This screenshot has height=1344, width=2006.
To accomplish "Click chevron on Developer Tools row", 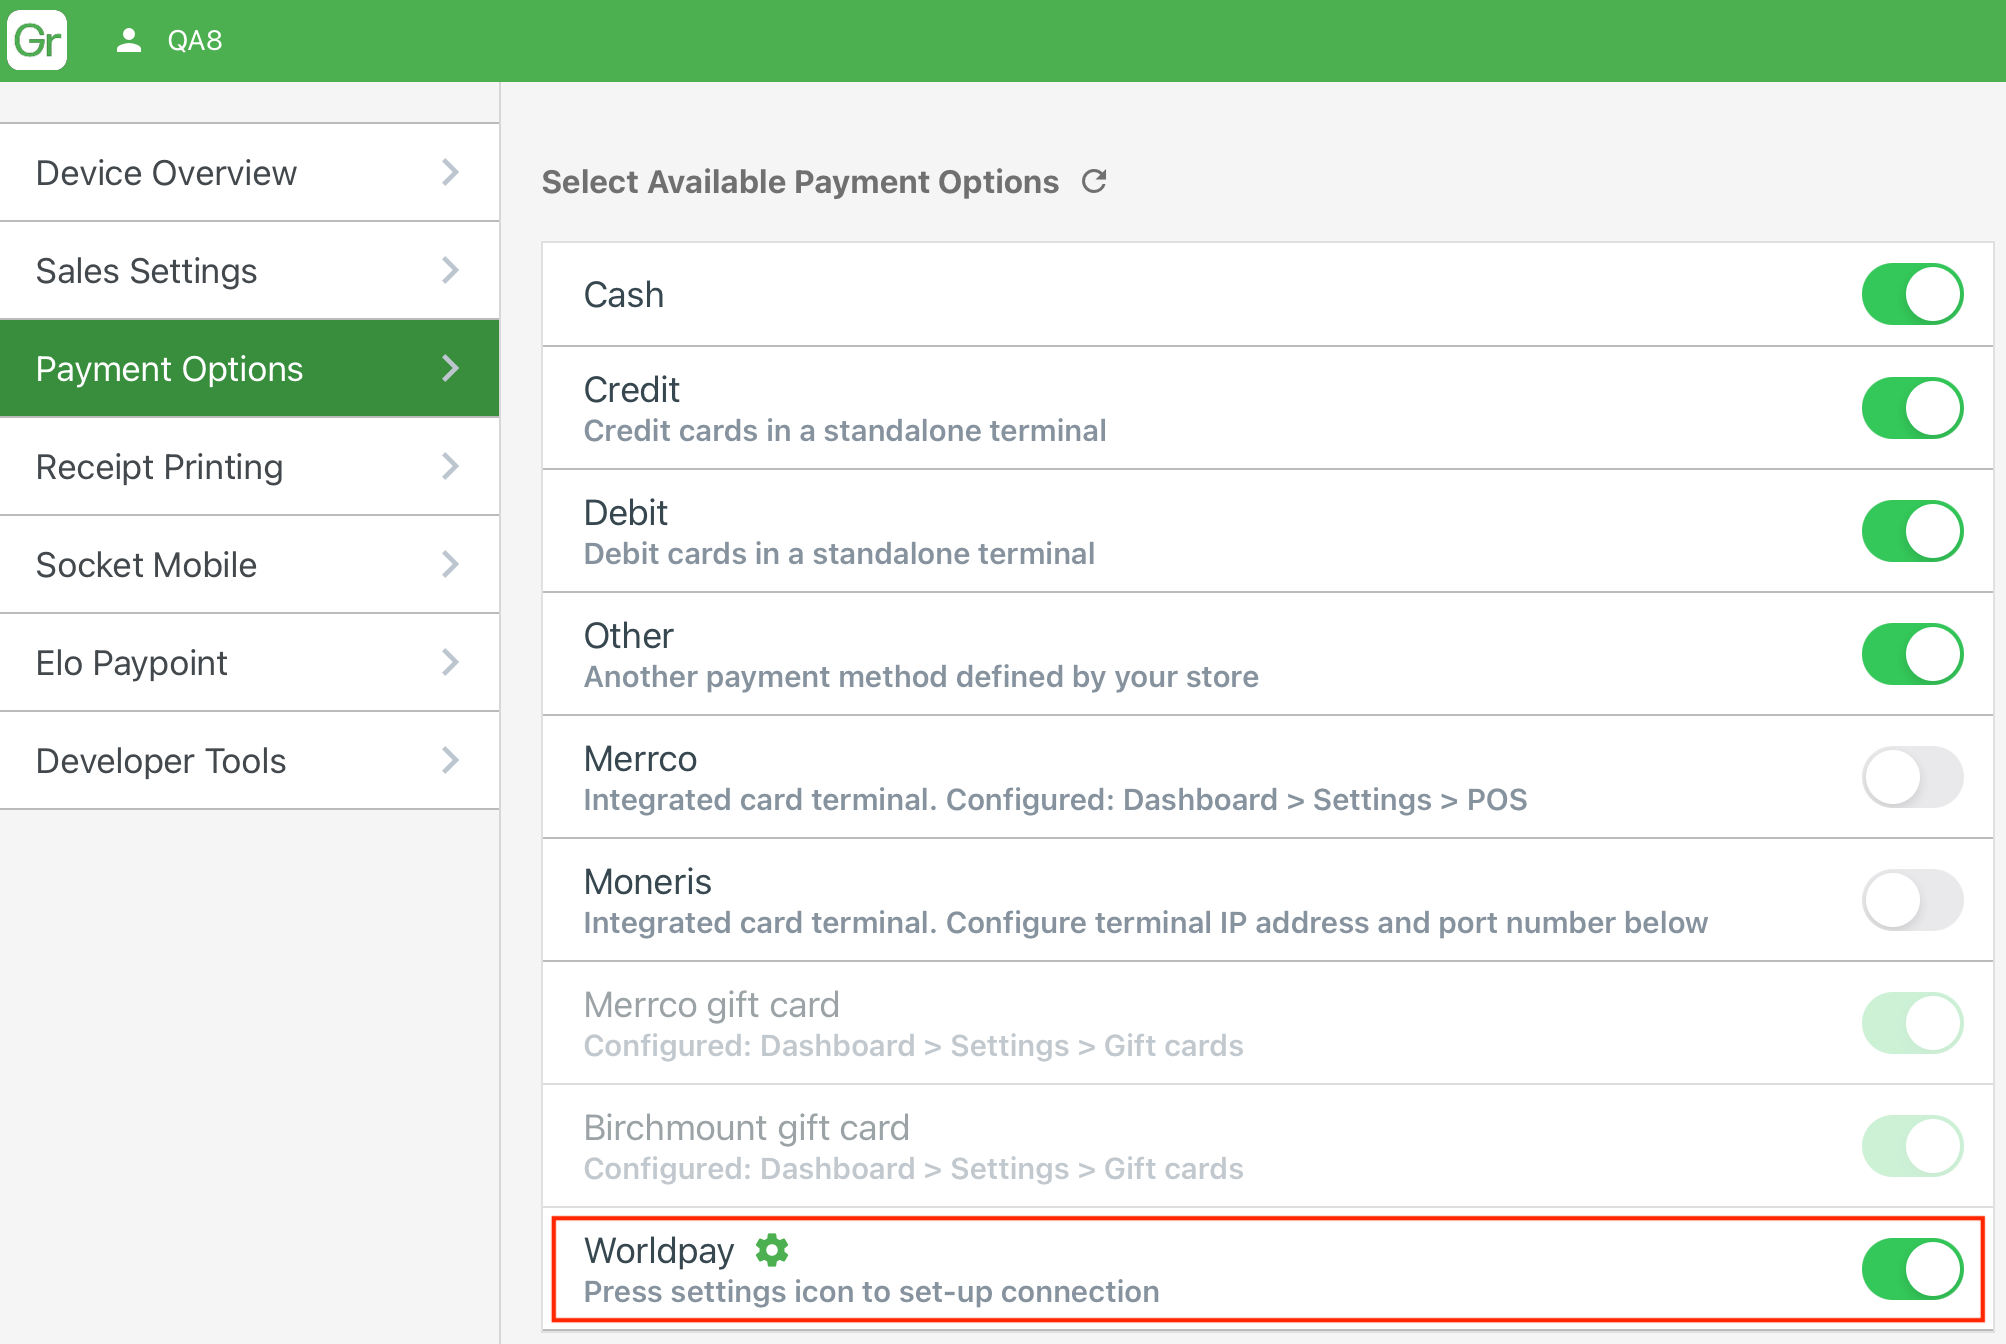I will [450, 760].
